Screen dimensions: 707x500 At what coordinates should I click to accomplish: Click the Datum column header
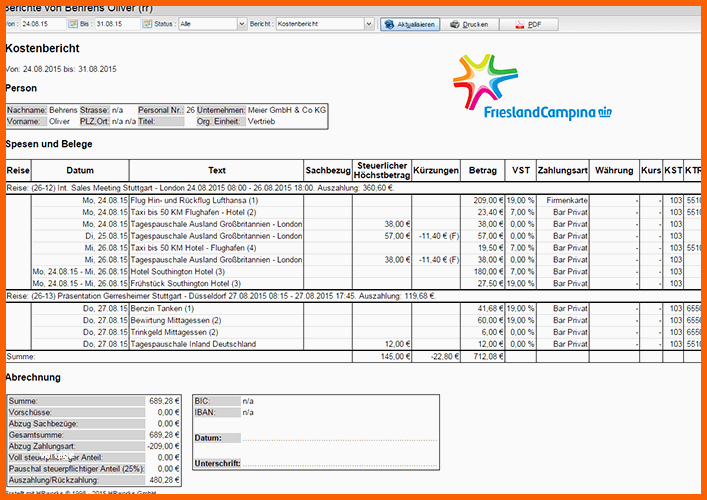(x=80, y=170)
